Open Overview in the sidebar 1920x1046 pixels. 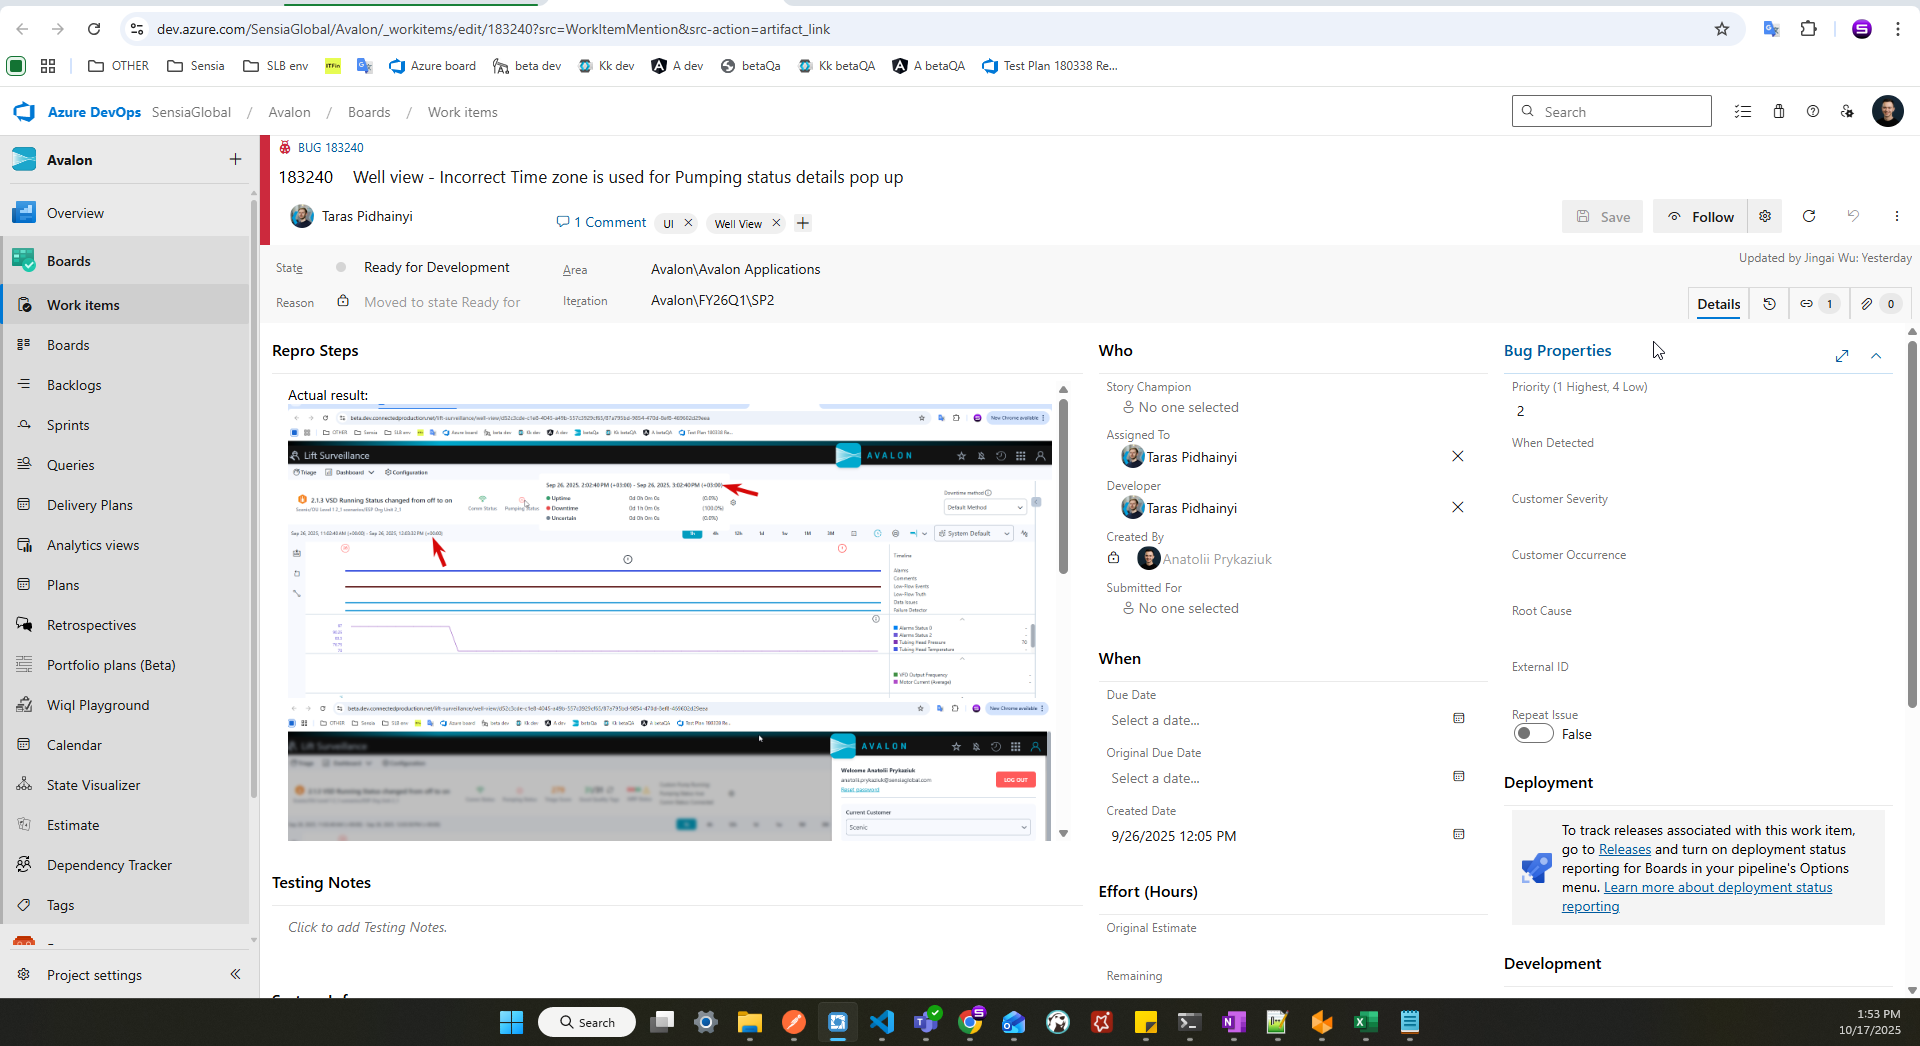tap(126, 213)
